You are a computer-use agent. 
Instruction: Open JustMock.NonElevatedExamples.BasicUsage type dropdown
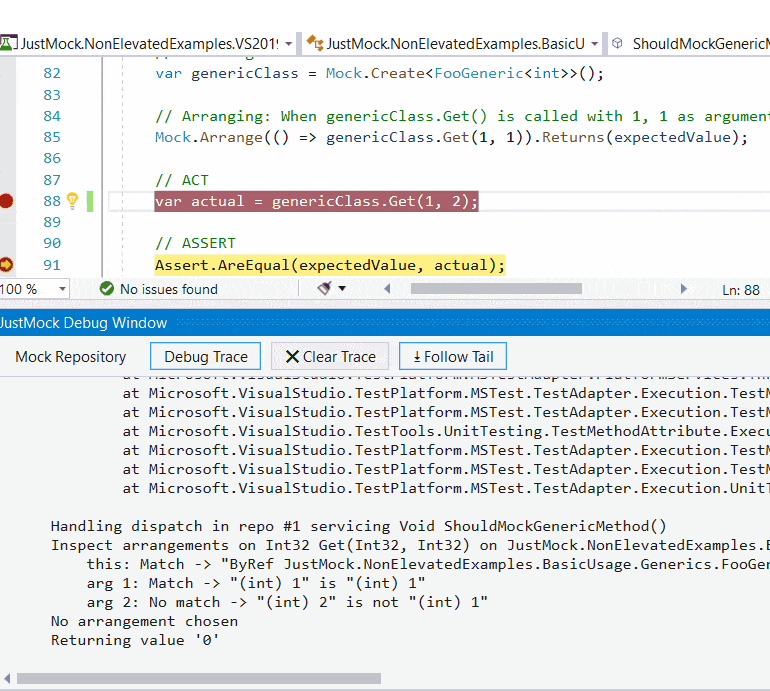595,44
